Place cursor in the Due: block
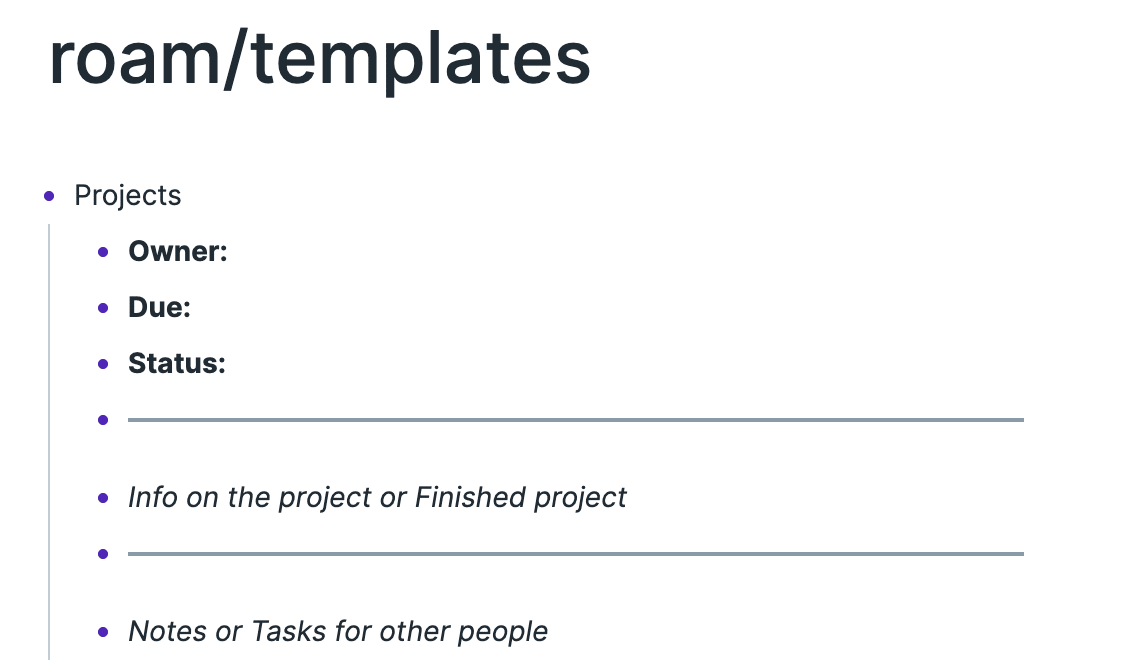Image resolution: width=1146 pixels, height=672 pixels. [x=159, y=308]
